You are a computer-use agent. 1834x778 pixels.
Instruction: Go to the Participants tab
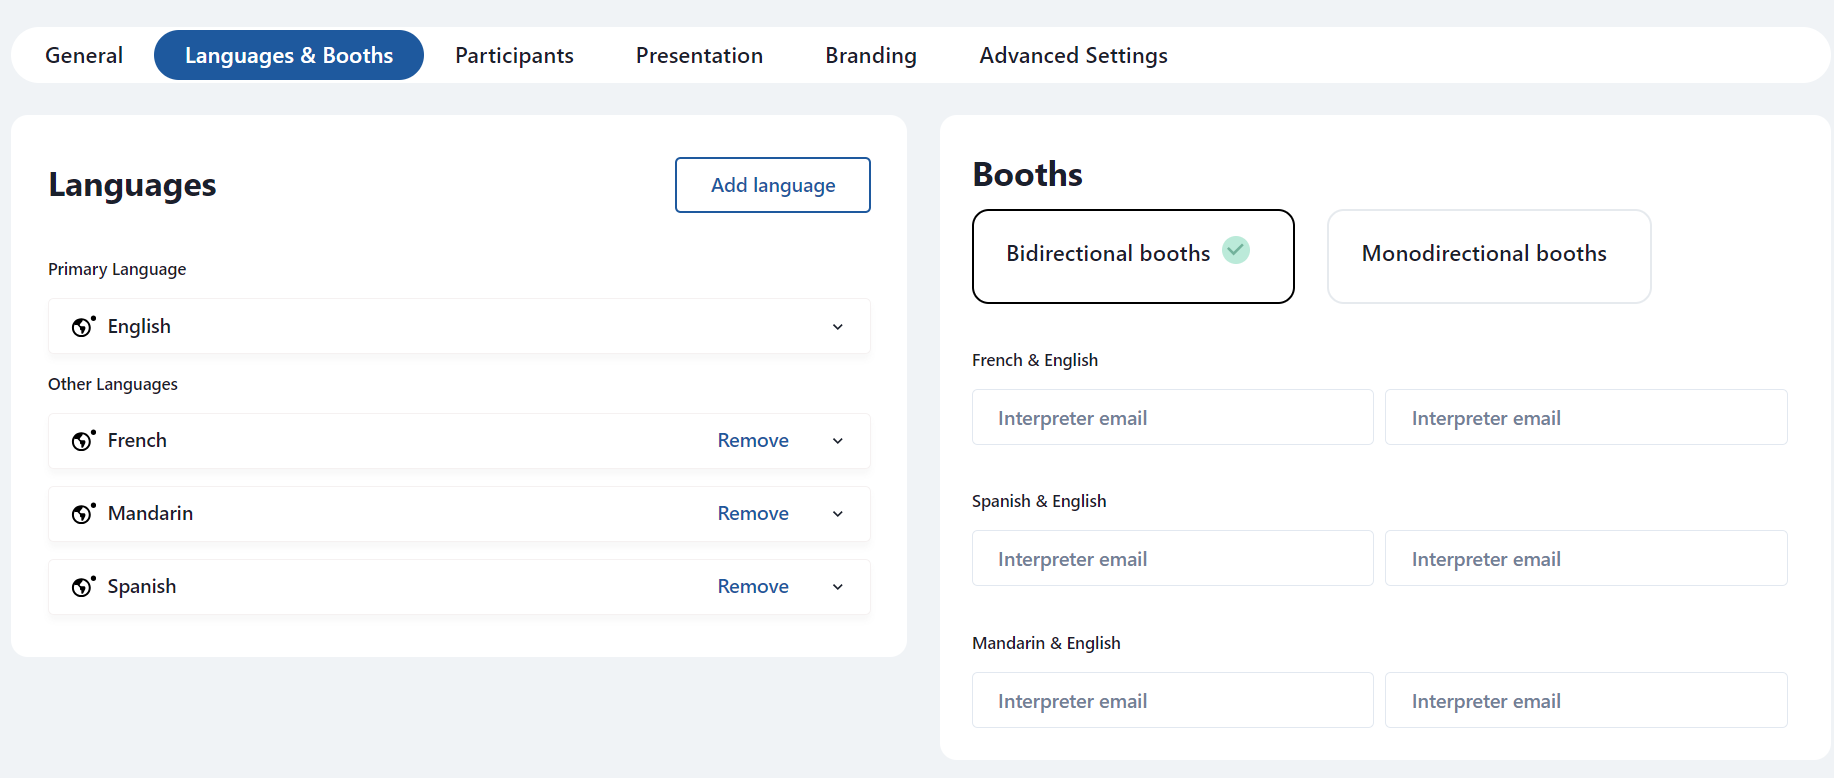pos(514,55)
